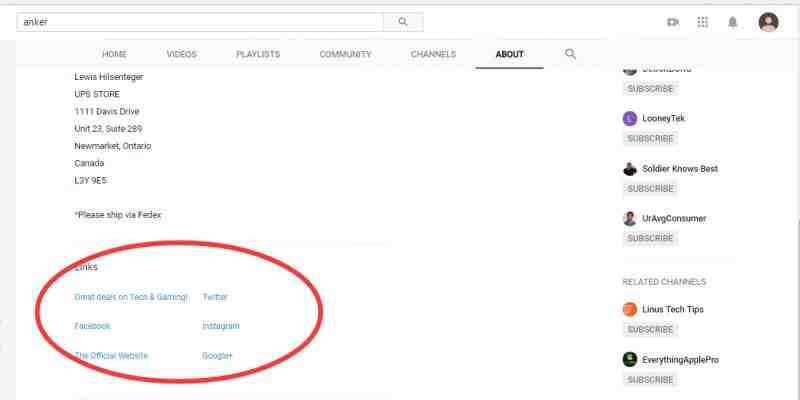Open the Instagram link
The width and height of the screenshot is (800, 400).
point(221,326)
